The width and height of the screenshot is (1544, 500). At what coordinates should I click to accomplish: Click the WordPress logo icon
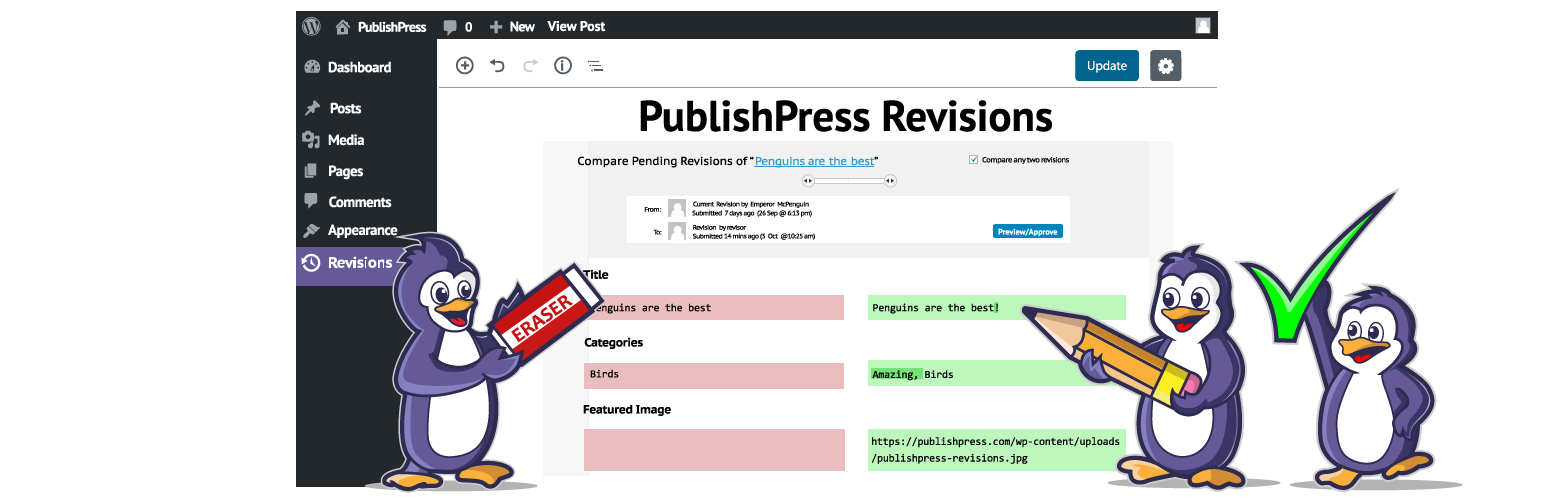(x=311, y=26)
